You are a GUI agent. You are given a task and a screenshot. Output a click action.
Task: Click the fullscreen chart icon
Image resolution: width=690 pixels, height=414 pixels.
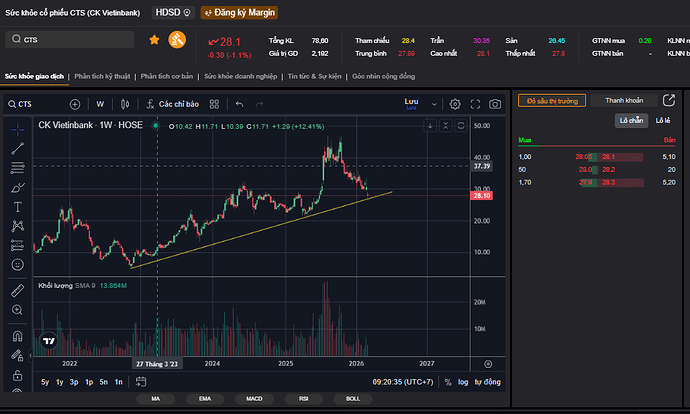(475, 104)
